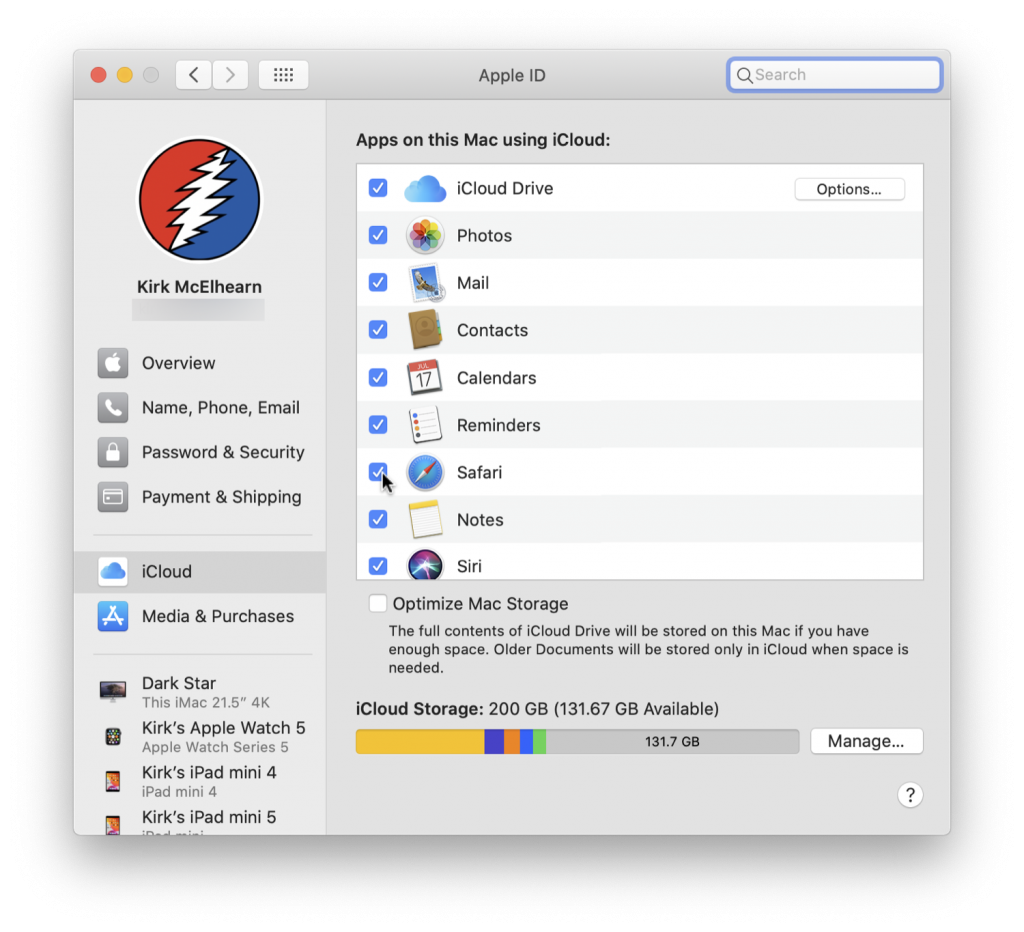
Task: Click the iCloud storage usage bar
Action: (x=577, y=740)
